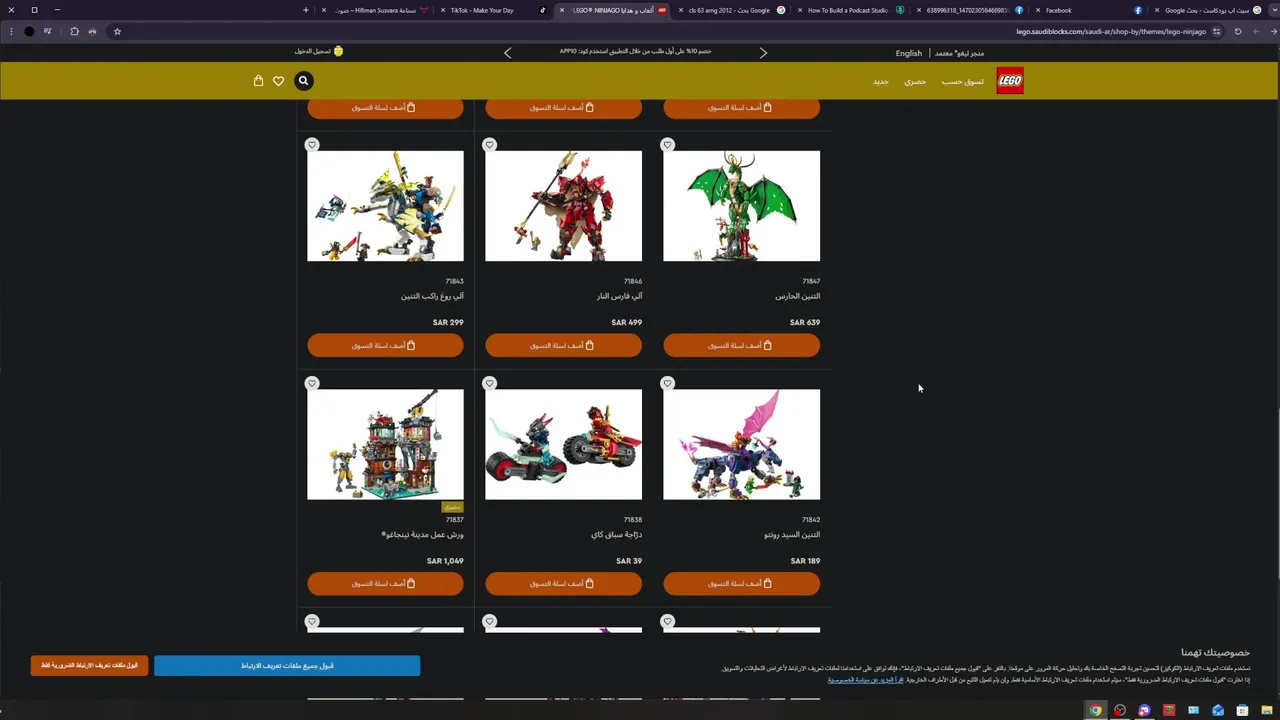Image resolution: width=1280 pixels, height=720 pixels.
Task: Add set 71847 (SAR 639) to cart
Action: tap(741, 345)
